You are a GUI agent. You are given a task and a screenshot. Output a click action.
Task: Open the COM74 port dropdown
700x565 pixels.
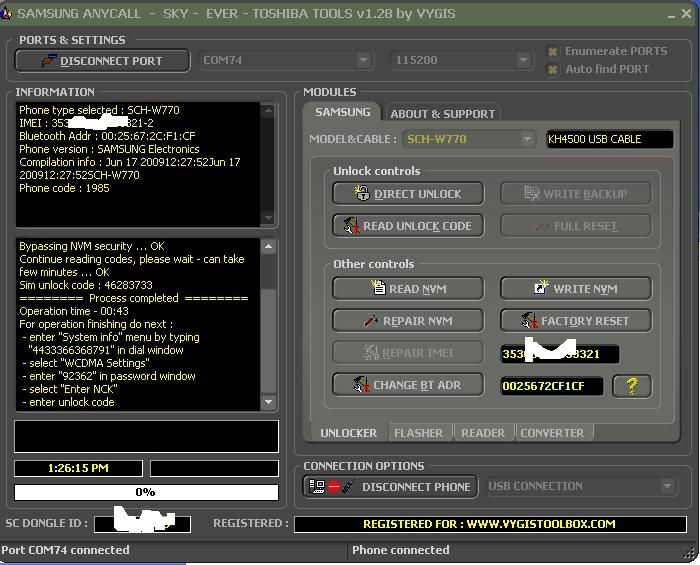363,60
